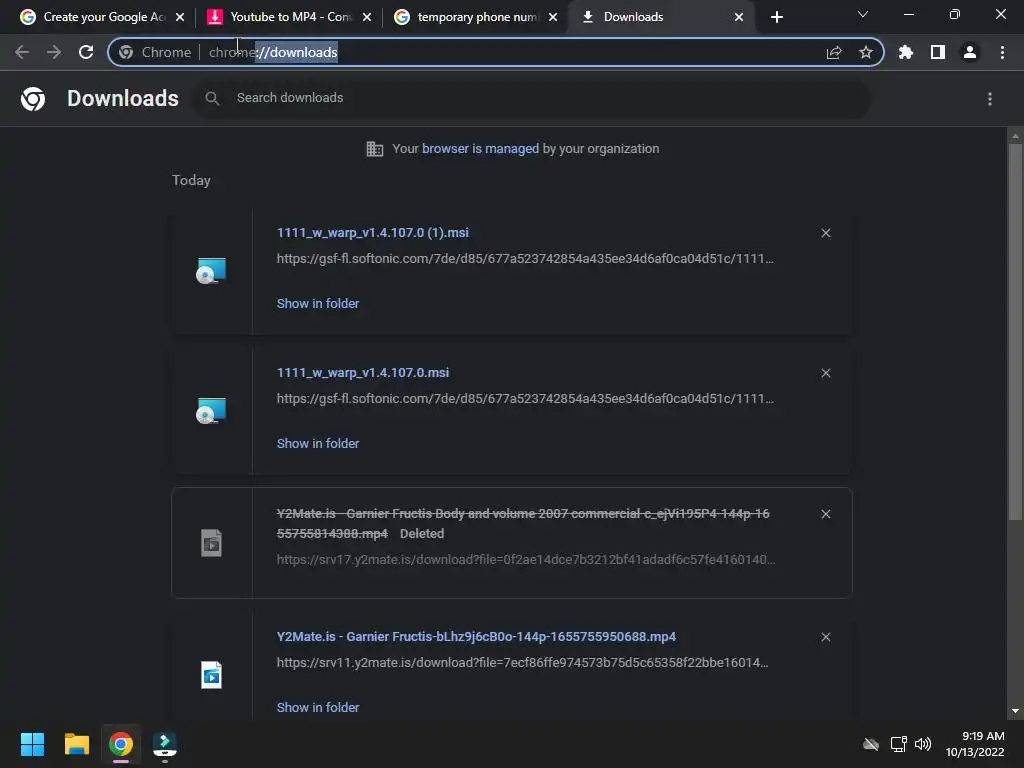Image resolution: width=1024 pixels, height=768 pixels.
Task: Close the Create your Google Account tab
Action: pos(180,17)
